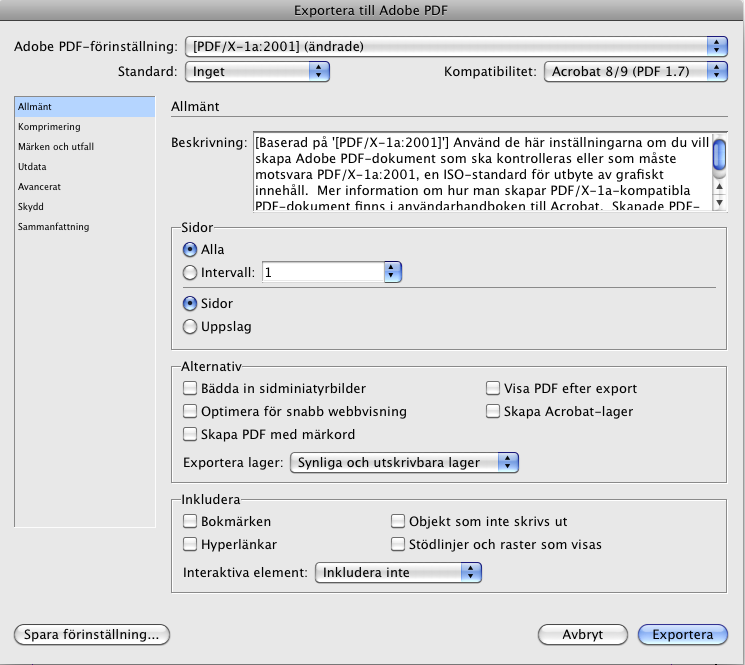Select the Märken och utfall category
Screen dimensions: 745x665
(85, 147)
